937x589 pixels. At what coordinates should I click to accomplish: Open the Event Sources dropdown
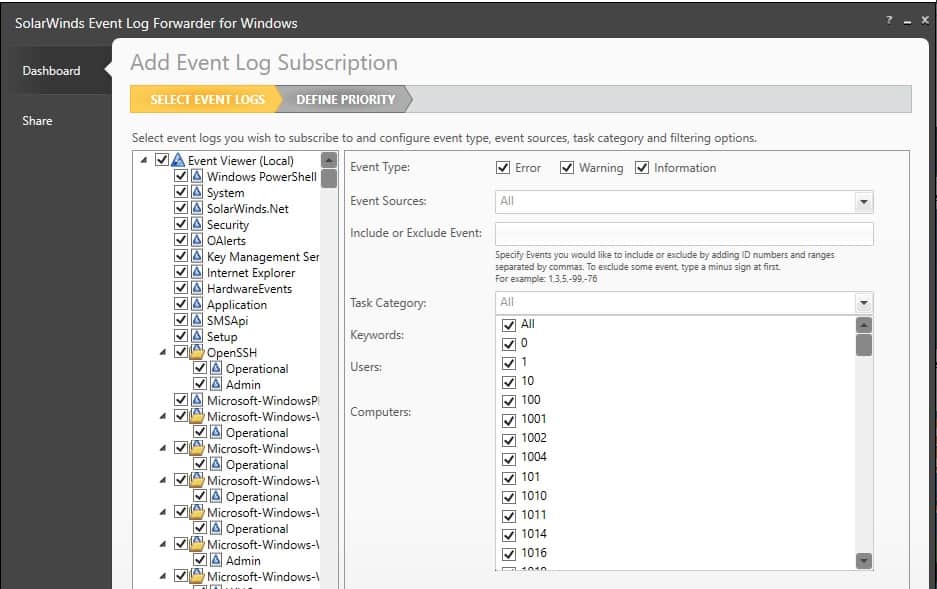(863, 202)
